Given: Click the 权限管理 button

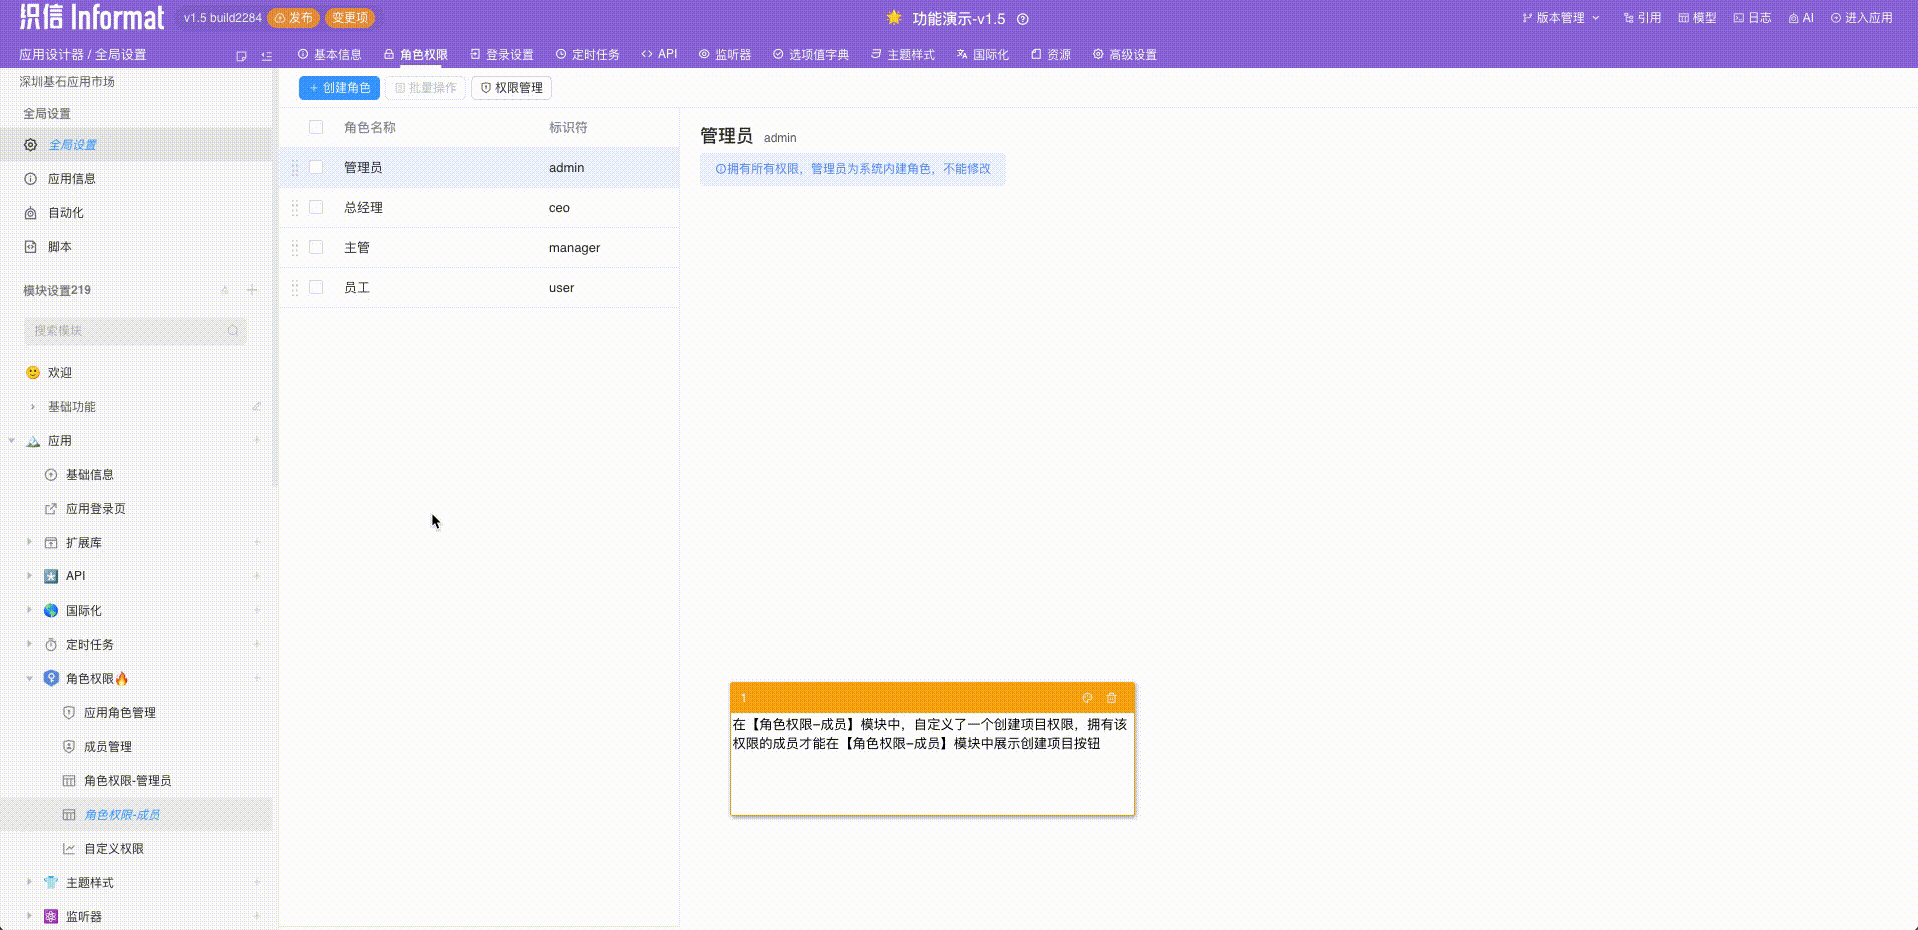Looking at the screenshot, I should pyautogui.click(x=511, y=87).
